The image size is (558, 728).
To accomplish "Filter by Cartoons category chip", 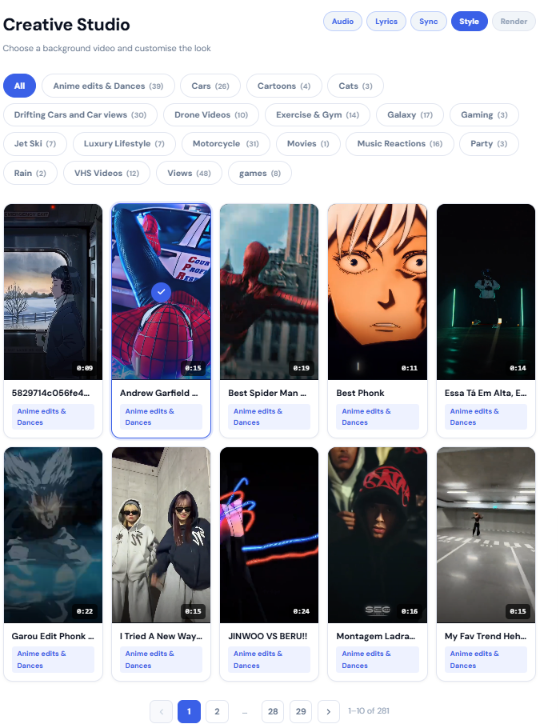I will 284,86.
